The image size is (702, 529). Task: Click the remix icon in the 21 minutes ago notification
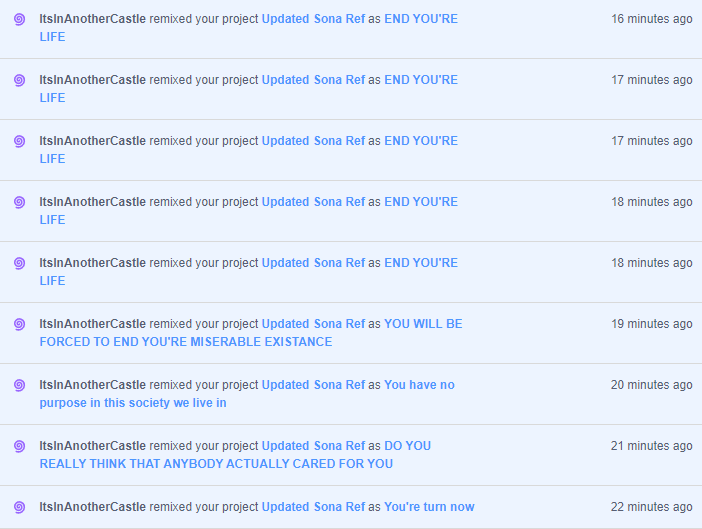[x=19, y=446]
